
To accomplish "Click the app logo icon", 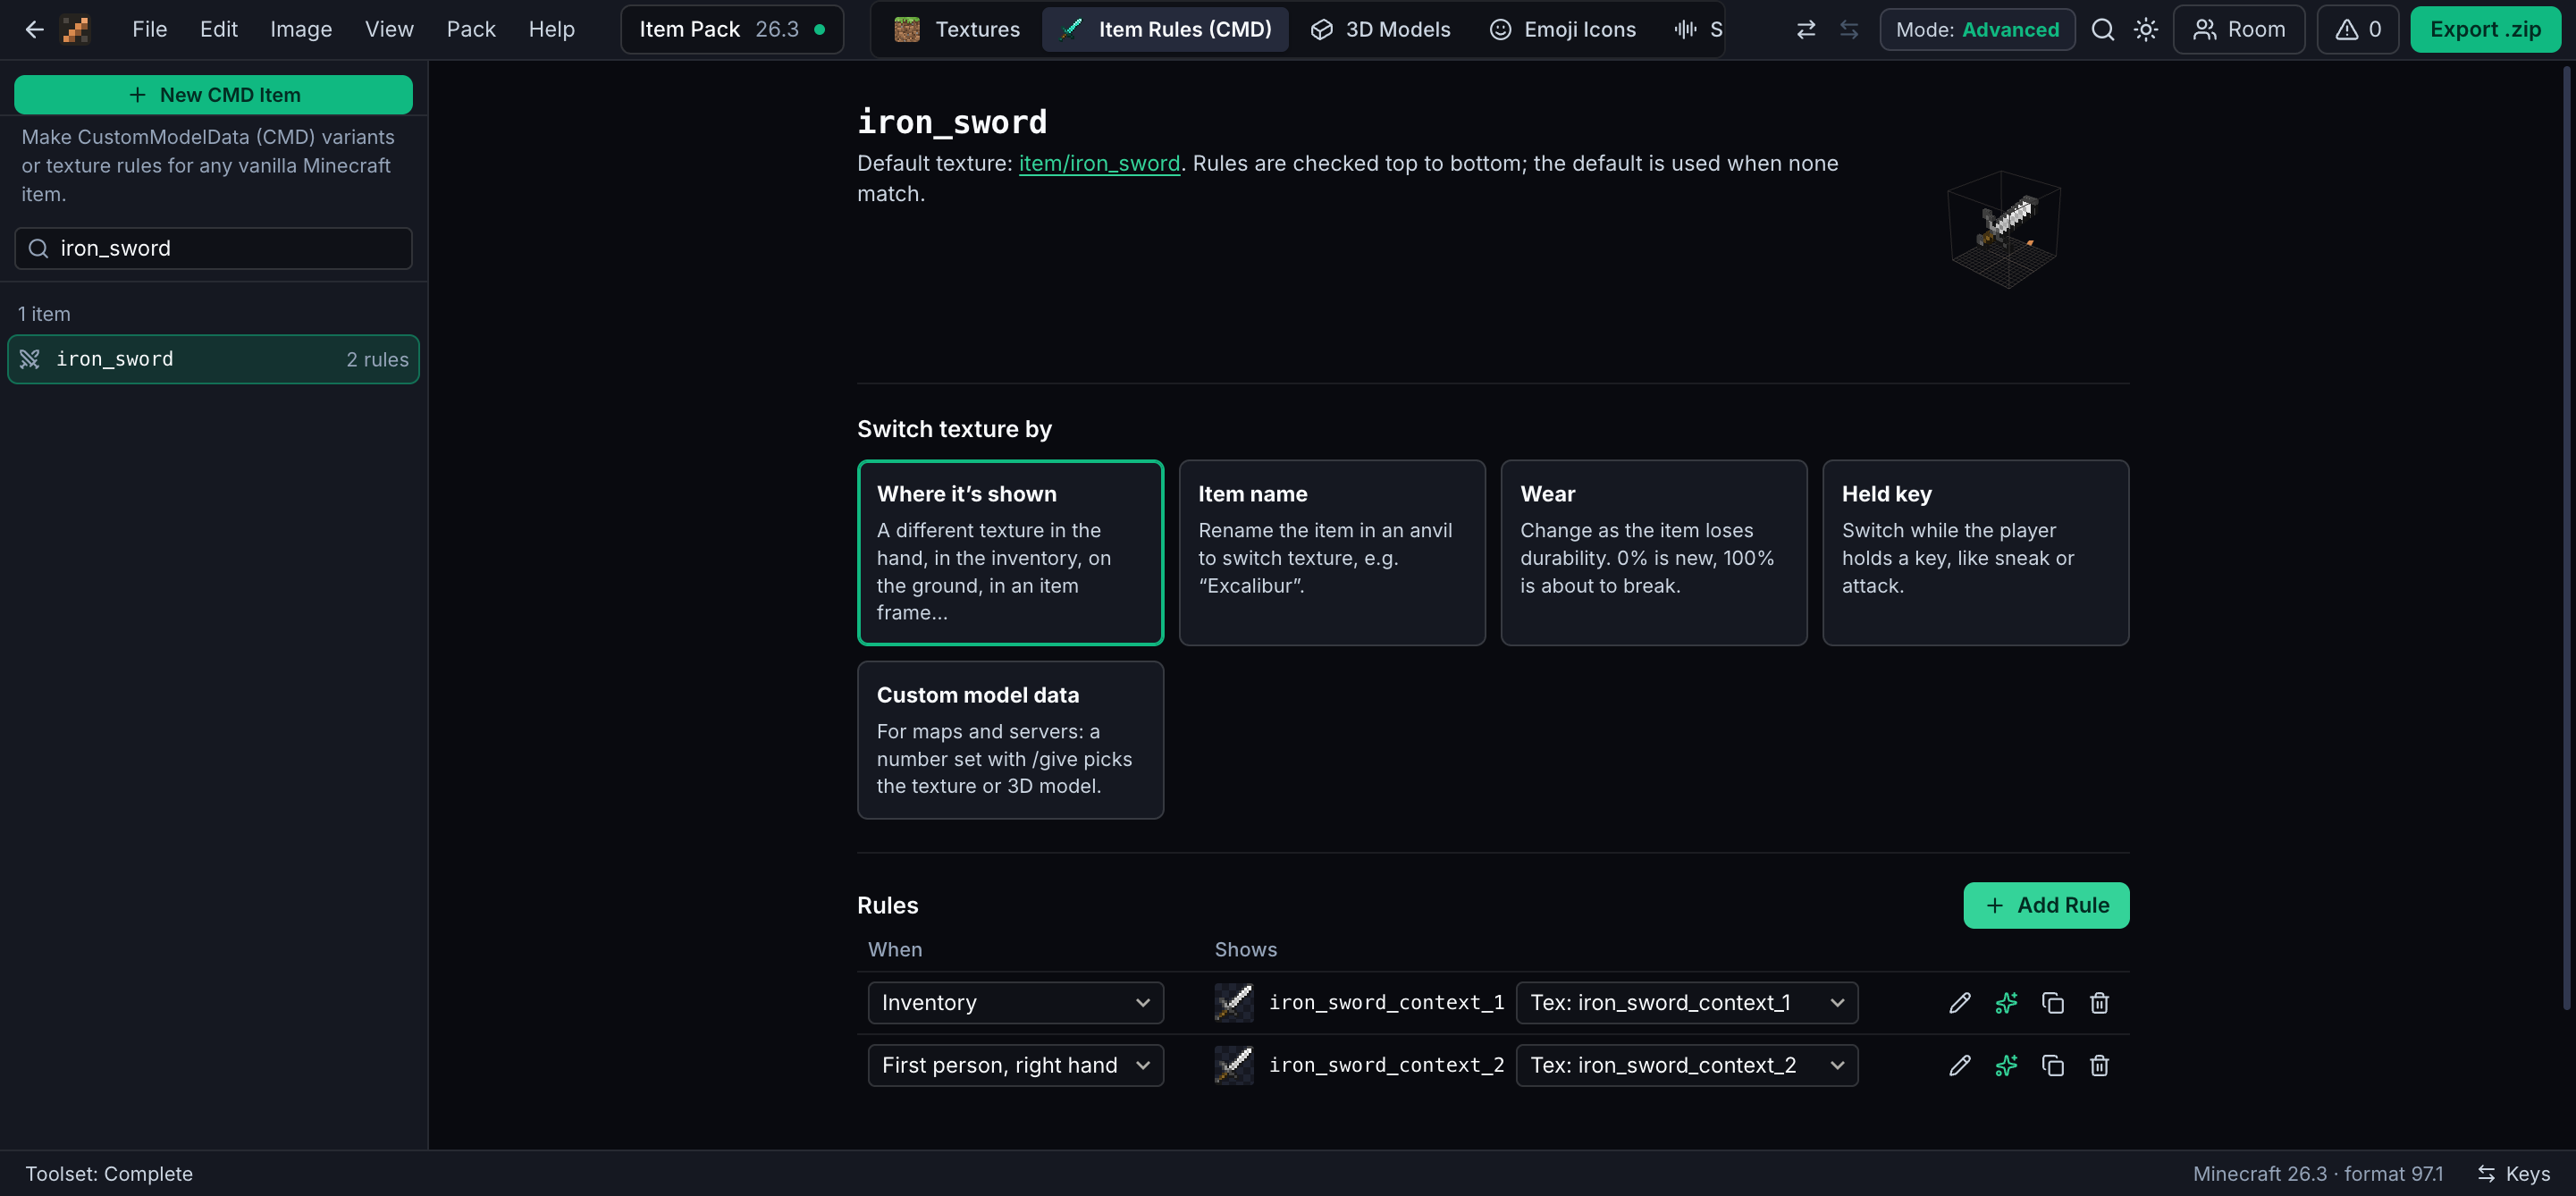I will point(76,29).
